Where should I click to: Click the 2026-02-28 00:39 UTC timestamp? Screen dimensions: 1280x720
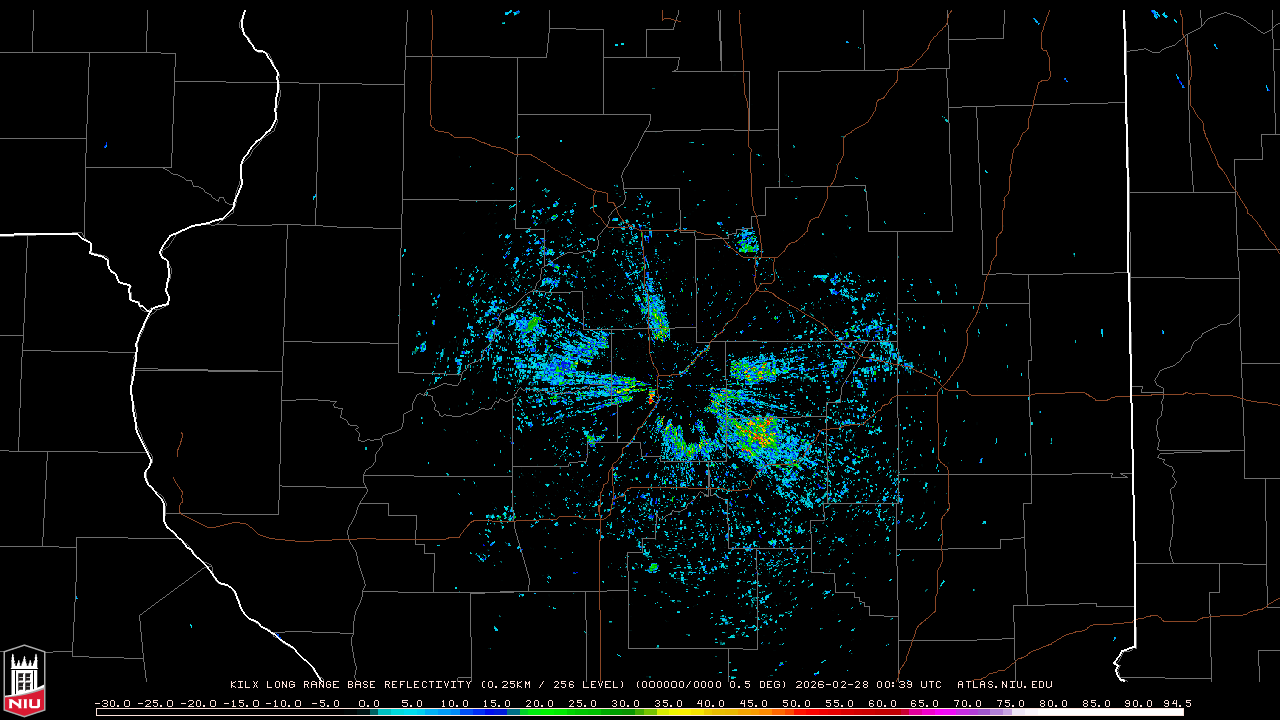pos(869,685)
